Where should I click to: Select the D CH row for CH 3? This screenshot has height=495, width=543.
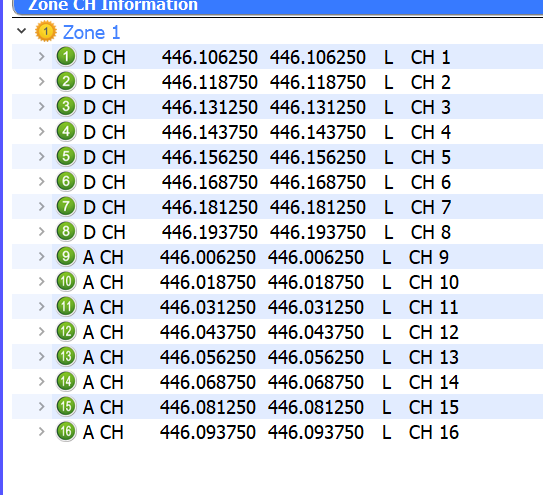[x=277, y=107]
